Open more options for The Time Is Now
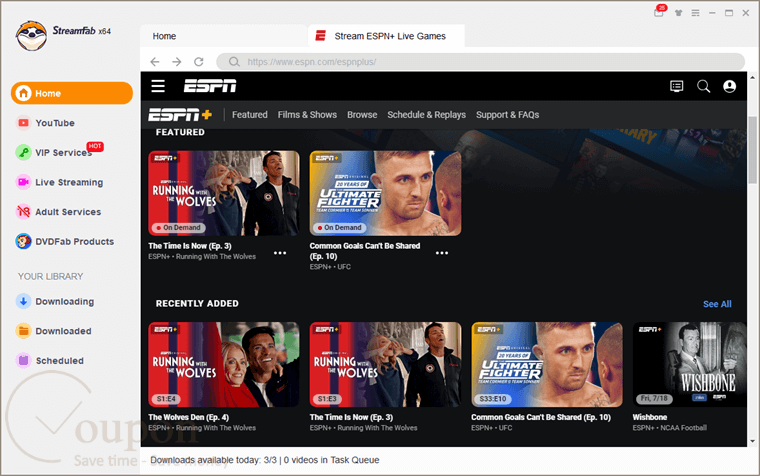This screenshot has width=760, height=476. [280, 253]
